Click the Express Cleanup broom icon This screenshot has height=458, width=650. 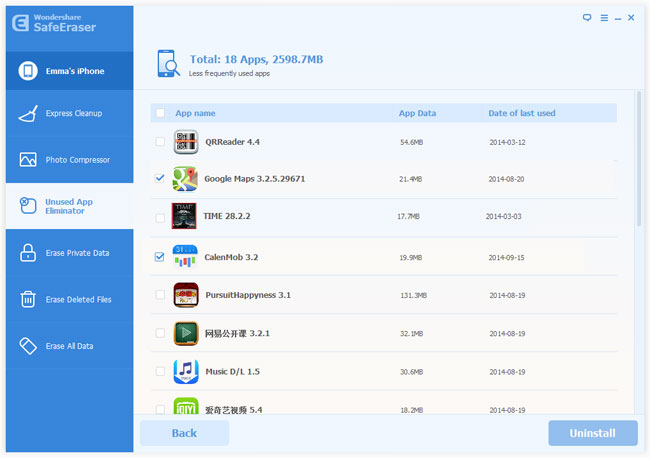coord(28,113)
